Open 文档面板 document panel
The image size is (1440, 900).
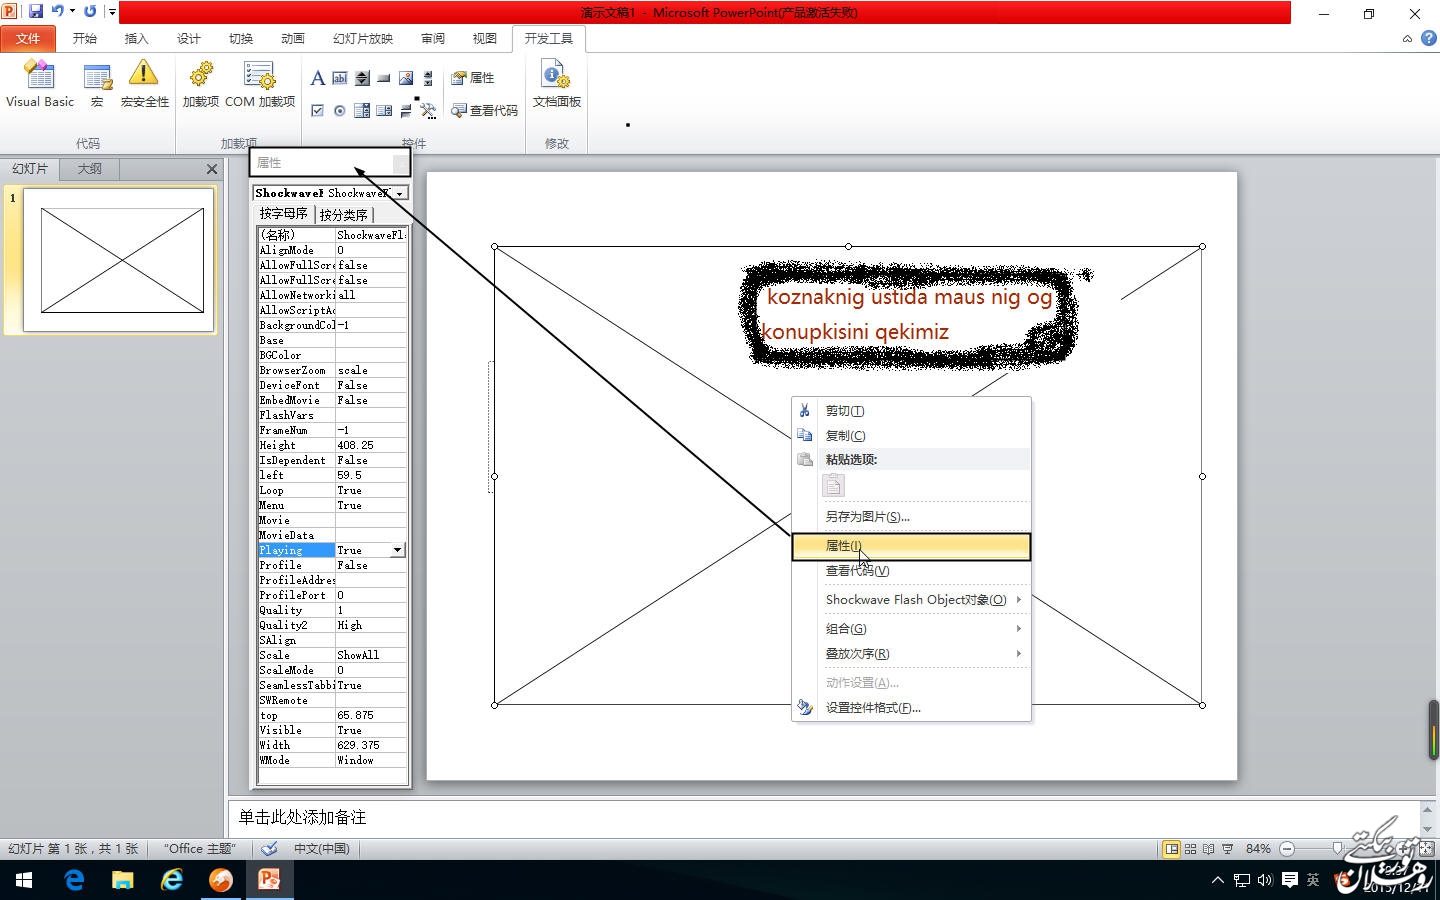click(x=556, y=84)
